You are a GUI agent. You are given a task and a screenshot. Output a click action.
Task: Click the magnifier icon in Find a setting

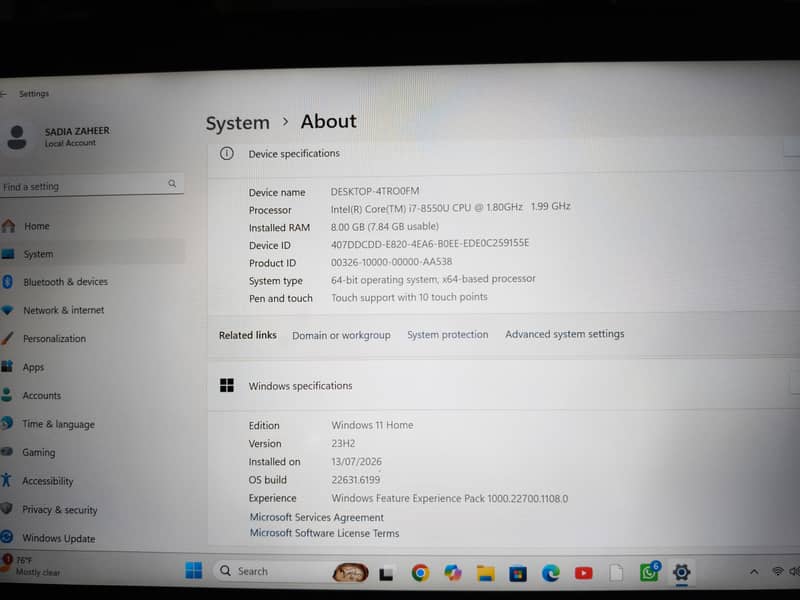(x=172, y=184)
